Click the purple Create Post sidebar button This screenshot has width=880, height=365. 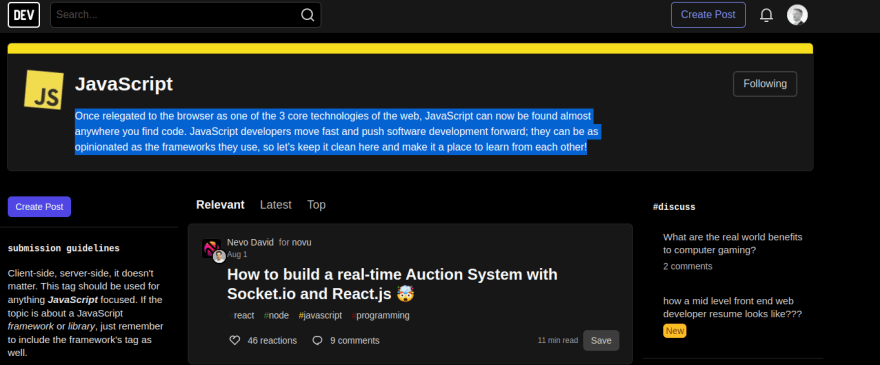point(39,207)
